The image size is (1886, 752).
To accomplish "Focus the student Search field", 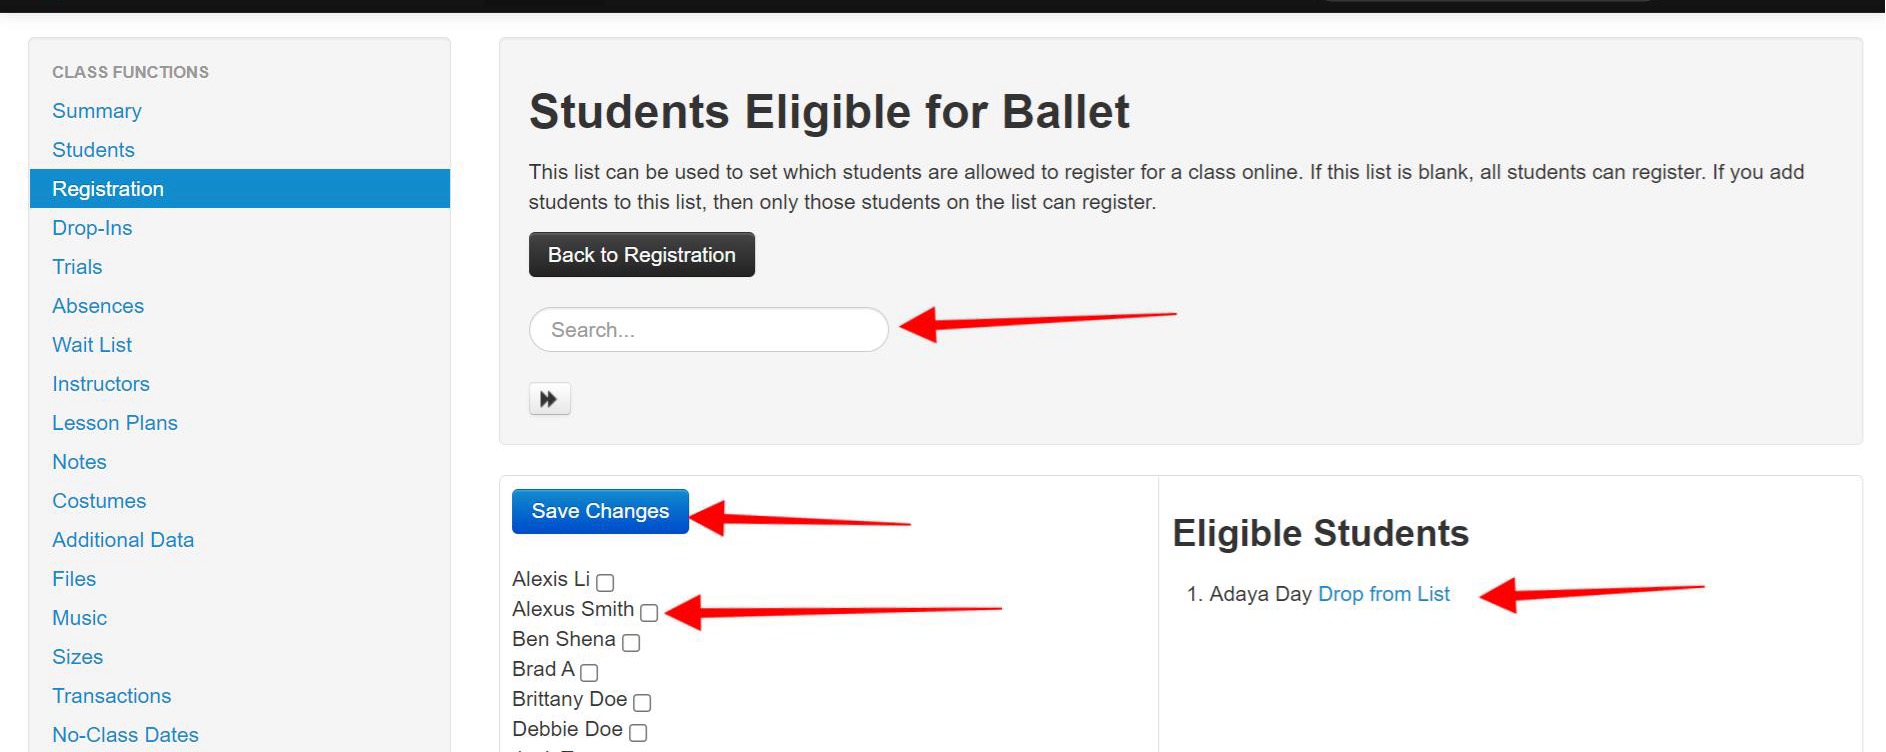I will point(708,330).
